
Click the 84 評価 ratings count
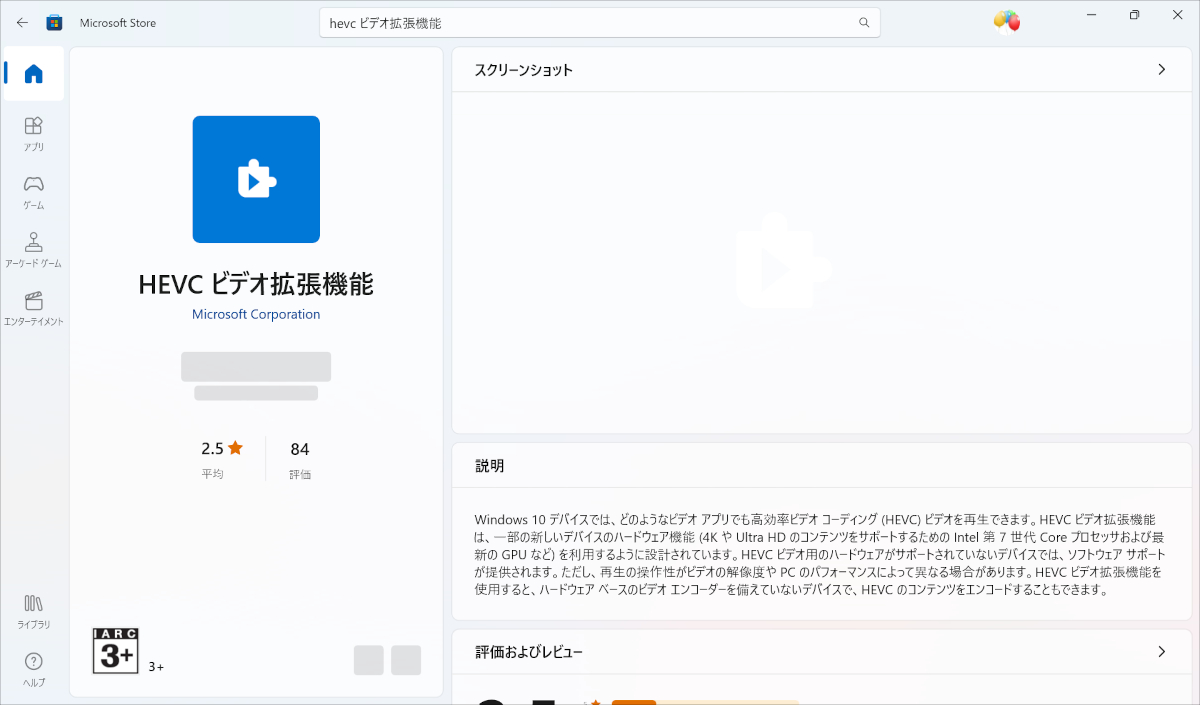299,457
